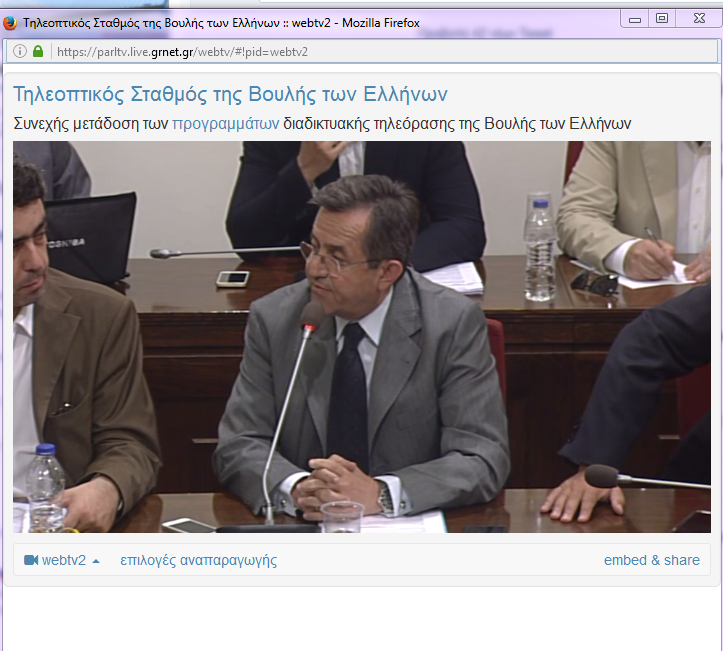Follow the προγραμμάτων link

click(x=225, y=124)
